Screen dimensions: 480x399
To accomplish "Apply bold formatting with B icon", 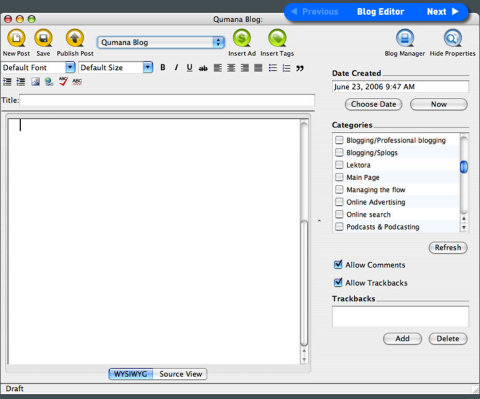I will coord(163,68).
